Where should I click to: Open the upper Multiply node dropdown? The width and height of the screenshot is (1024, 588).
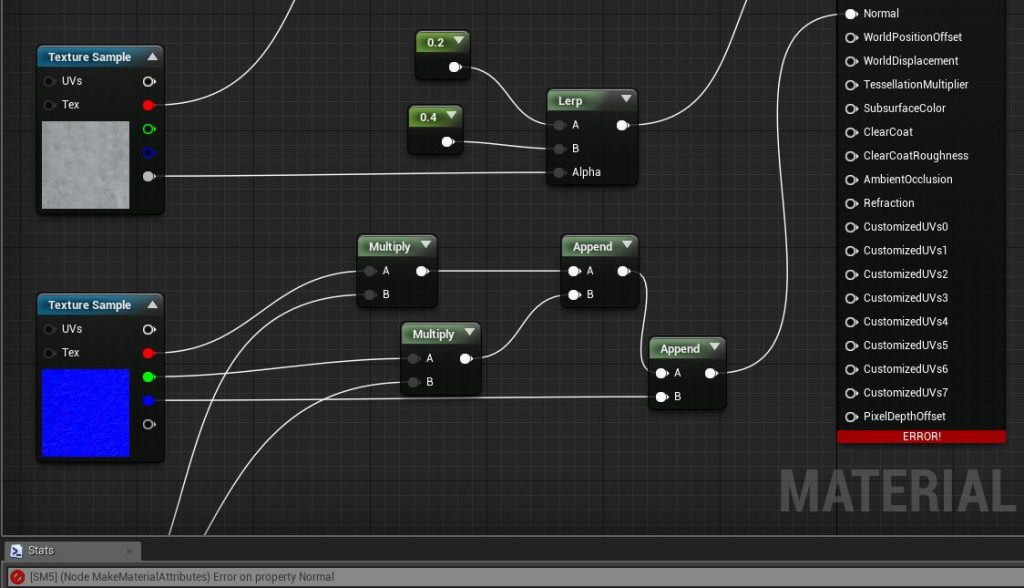[426, 246]
